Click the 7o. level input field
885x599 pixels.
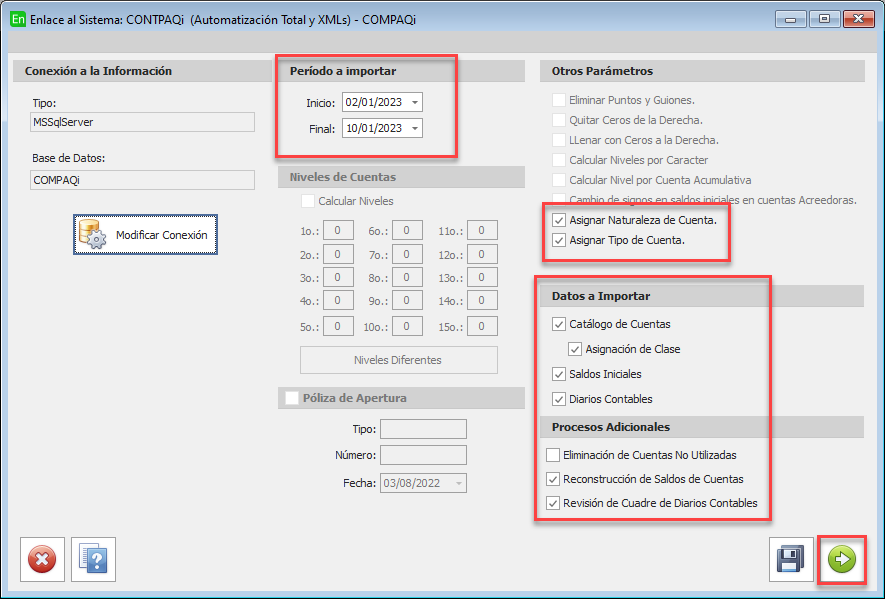(407, 255)
